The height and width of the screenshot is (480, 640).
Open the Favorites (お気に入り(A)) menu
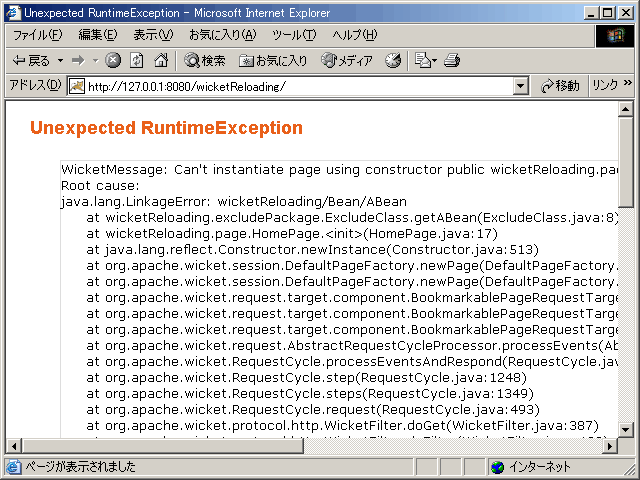pyautogui.click(x=222, y=35)
